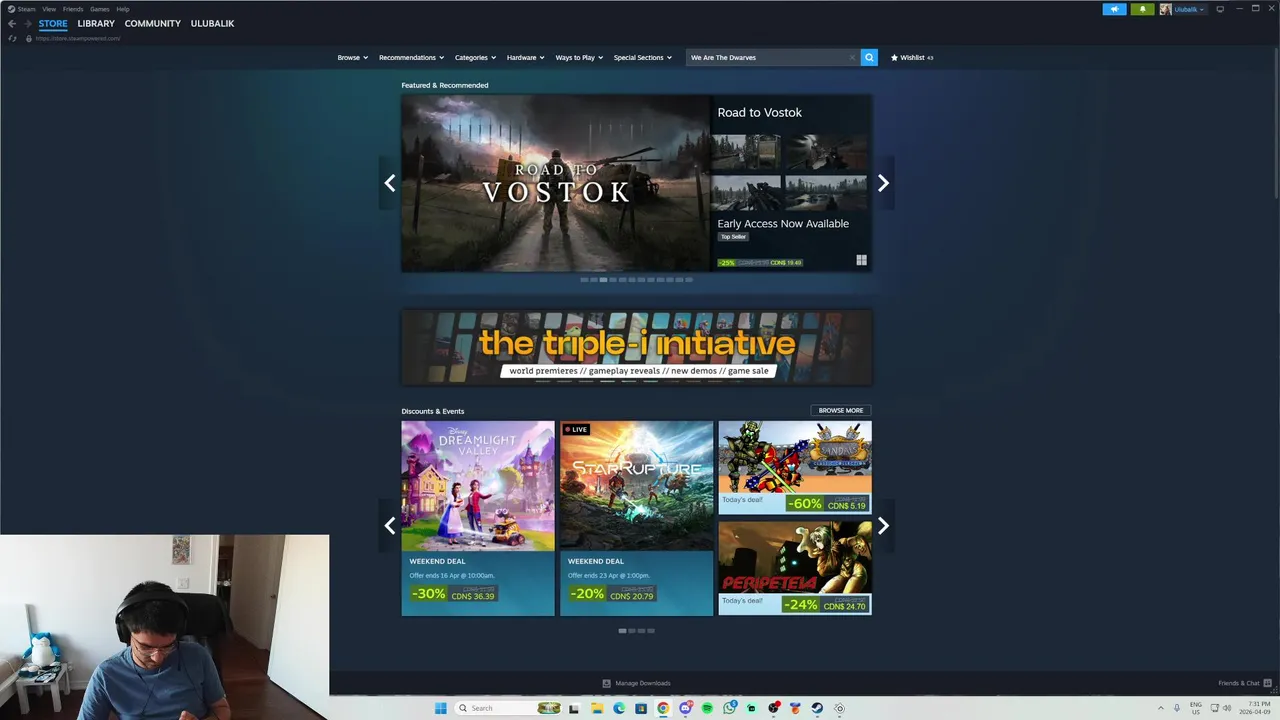Viewport: 1280px width, 720px height.
Task: Expand the Recommendations dropdown
Action: coord(411,57)
